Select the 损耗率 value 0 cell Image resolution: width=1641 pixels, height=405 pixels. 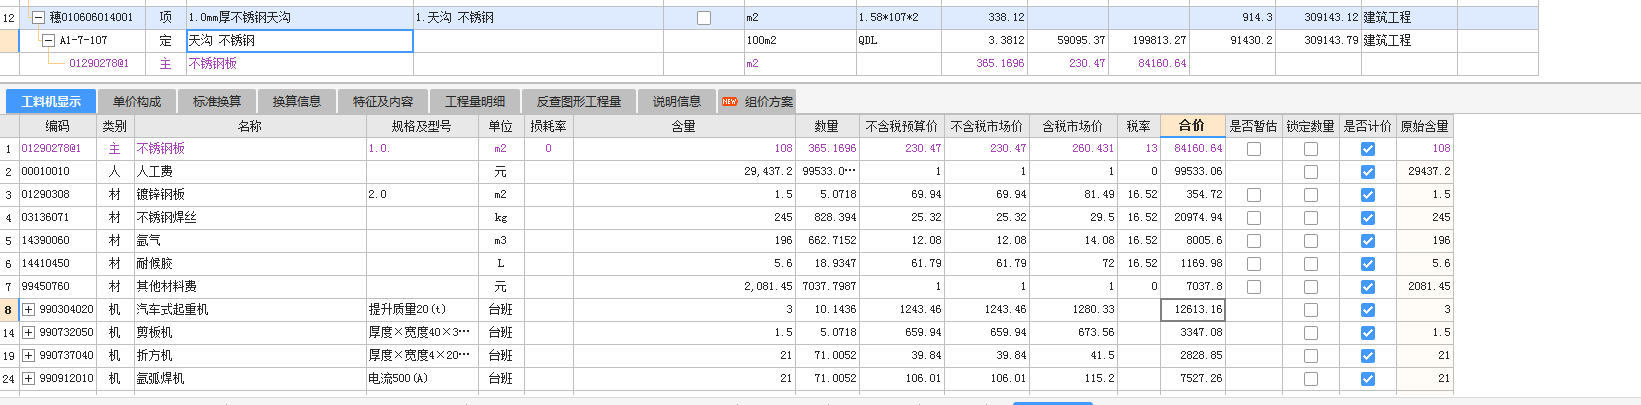[549, 149]
